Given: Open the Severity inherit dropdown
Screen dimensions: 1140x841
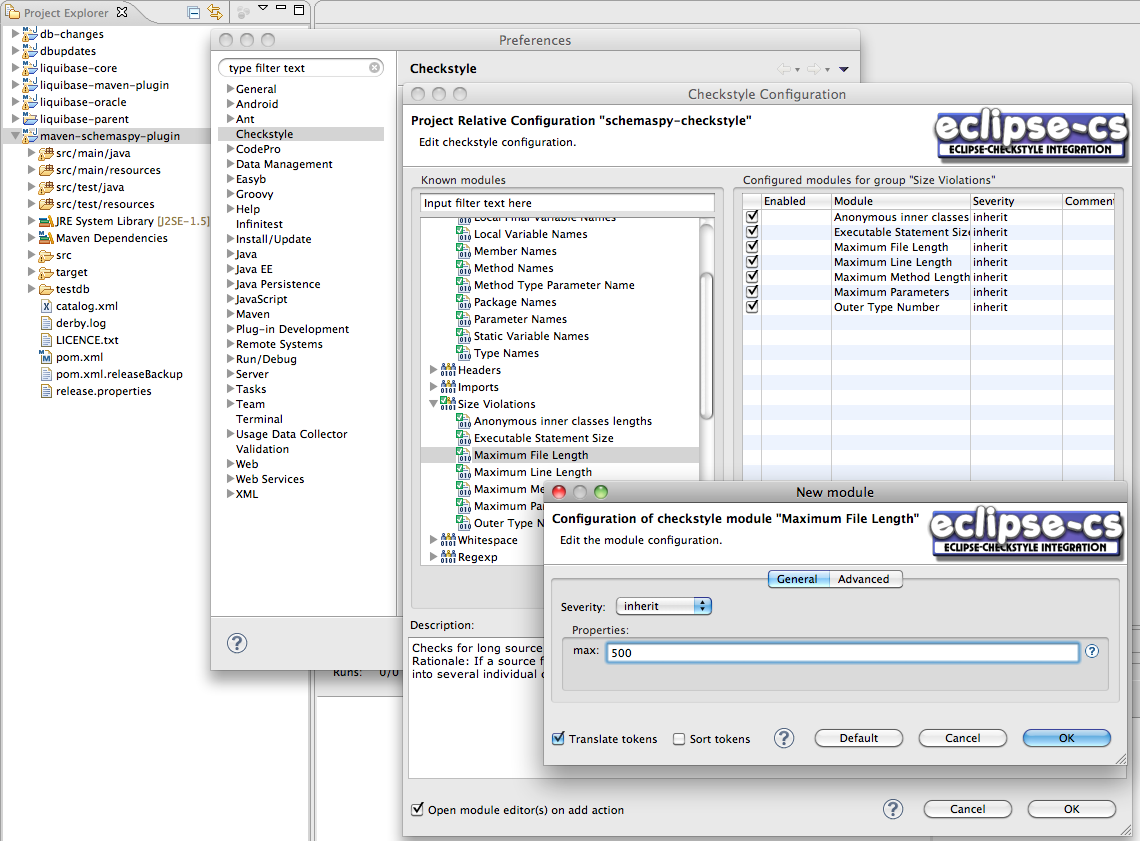Looking at the screenshot, I should [x=664, y=605].
